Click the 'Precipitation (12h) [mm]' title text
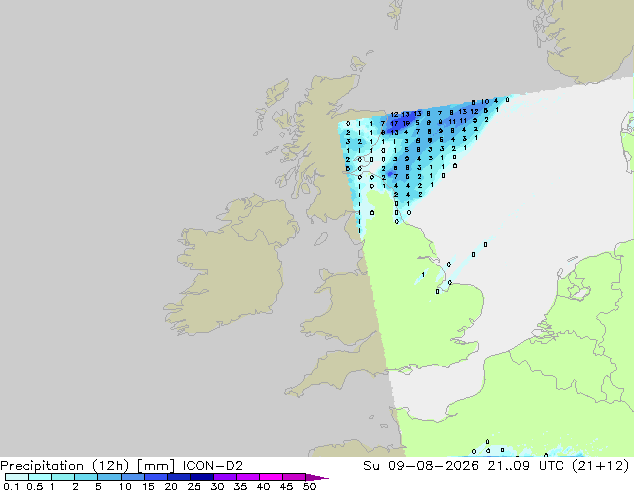The height and width of the screenshot is (490, 634). coord(87,466)
